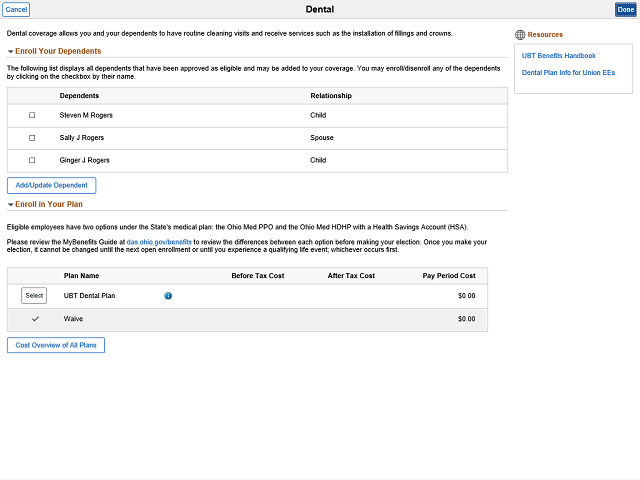Click the Pay Period Cost column header
This screenshot has height=480, width=640.
tap(449, 275)
